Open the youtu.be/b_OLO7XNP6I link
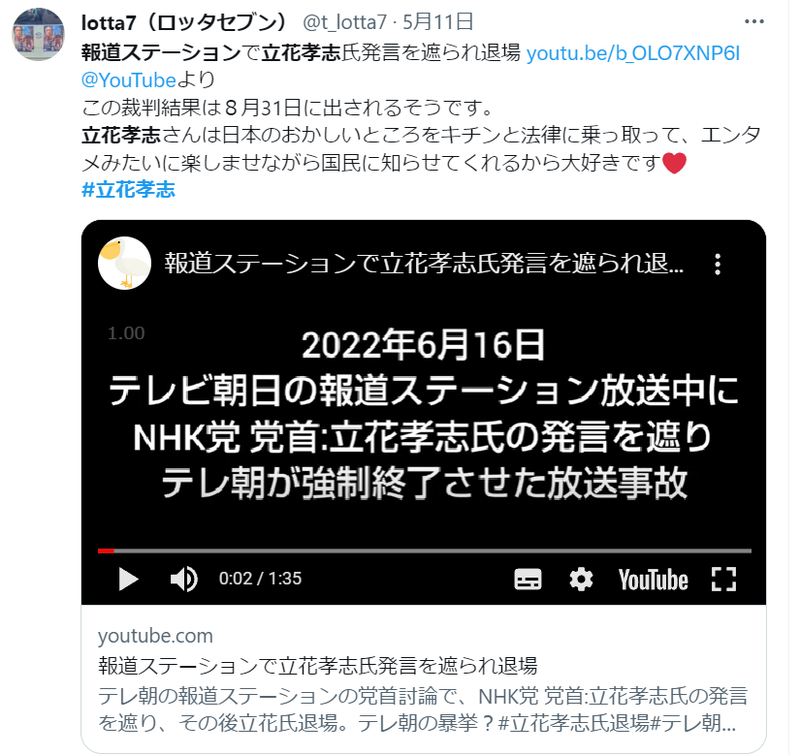The image size is (800, 755). [x=633, y=53]
